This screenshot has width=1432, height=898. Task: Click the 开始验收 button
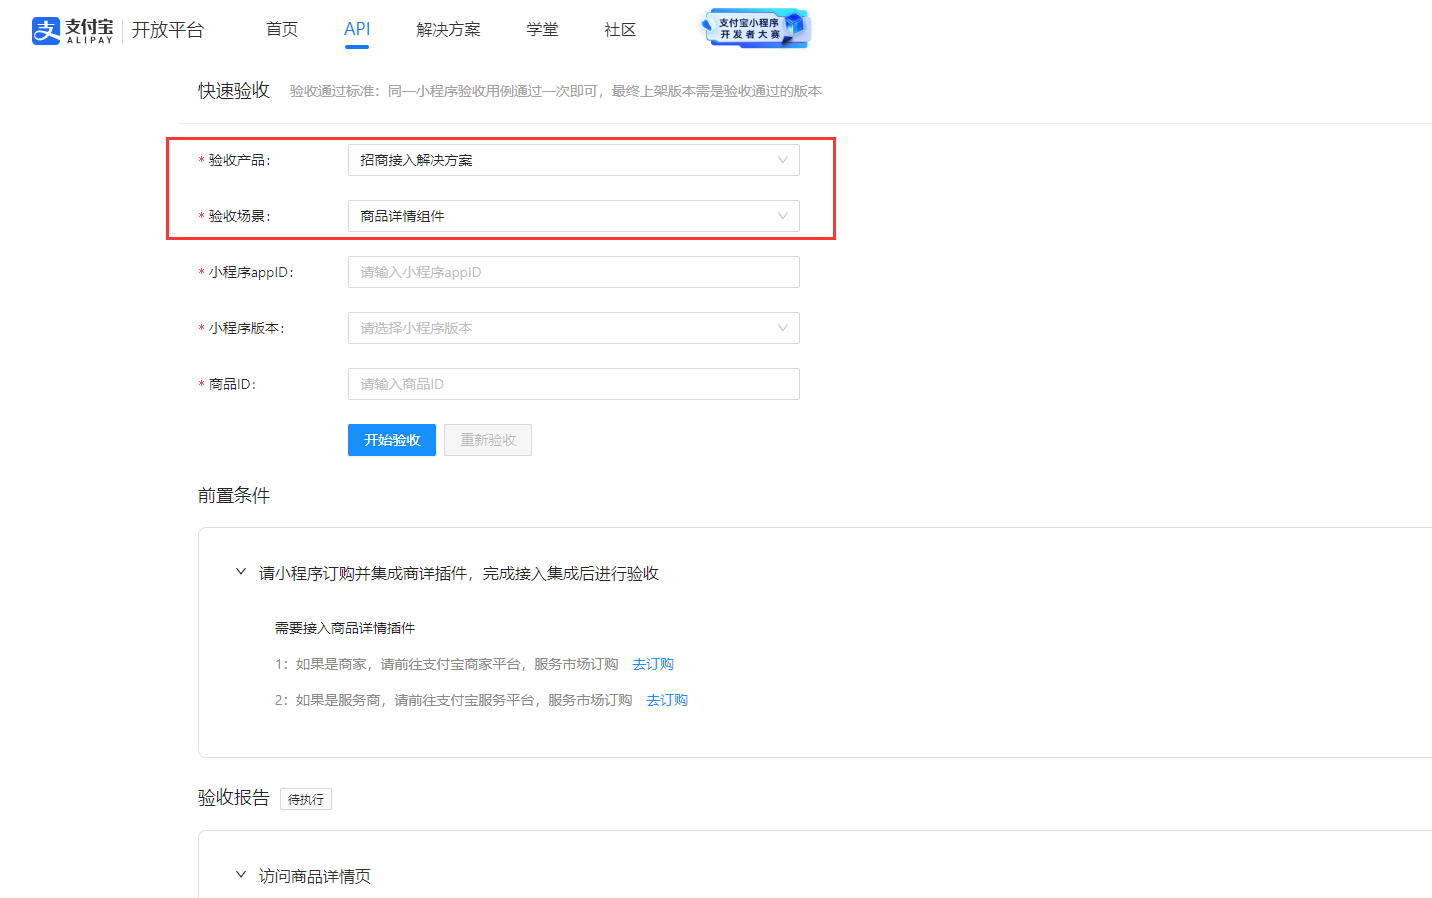click(x=392, y=440)
